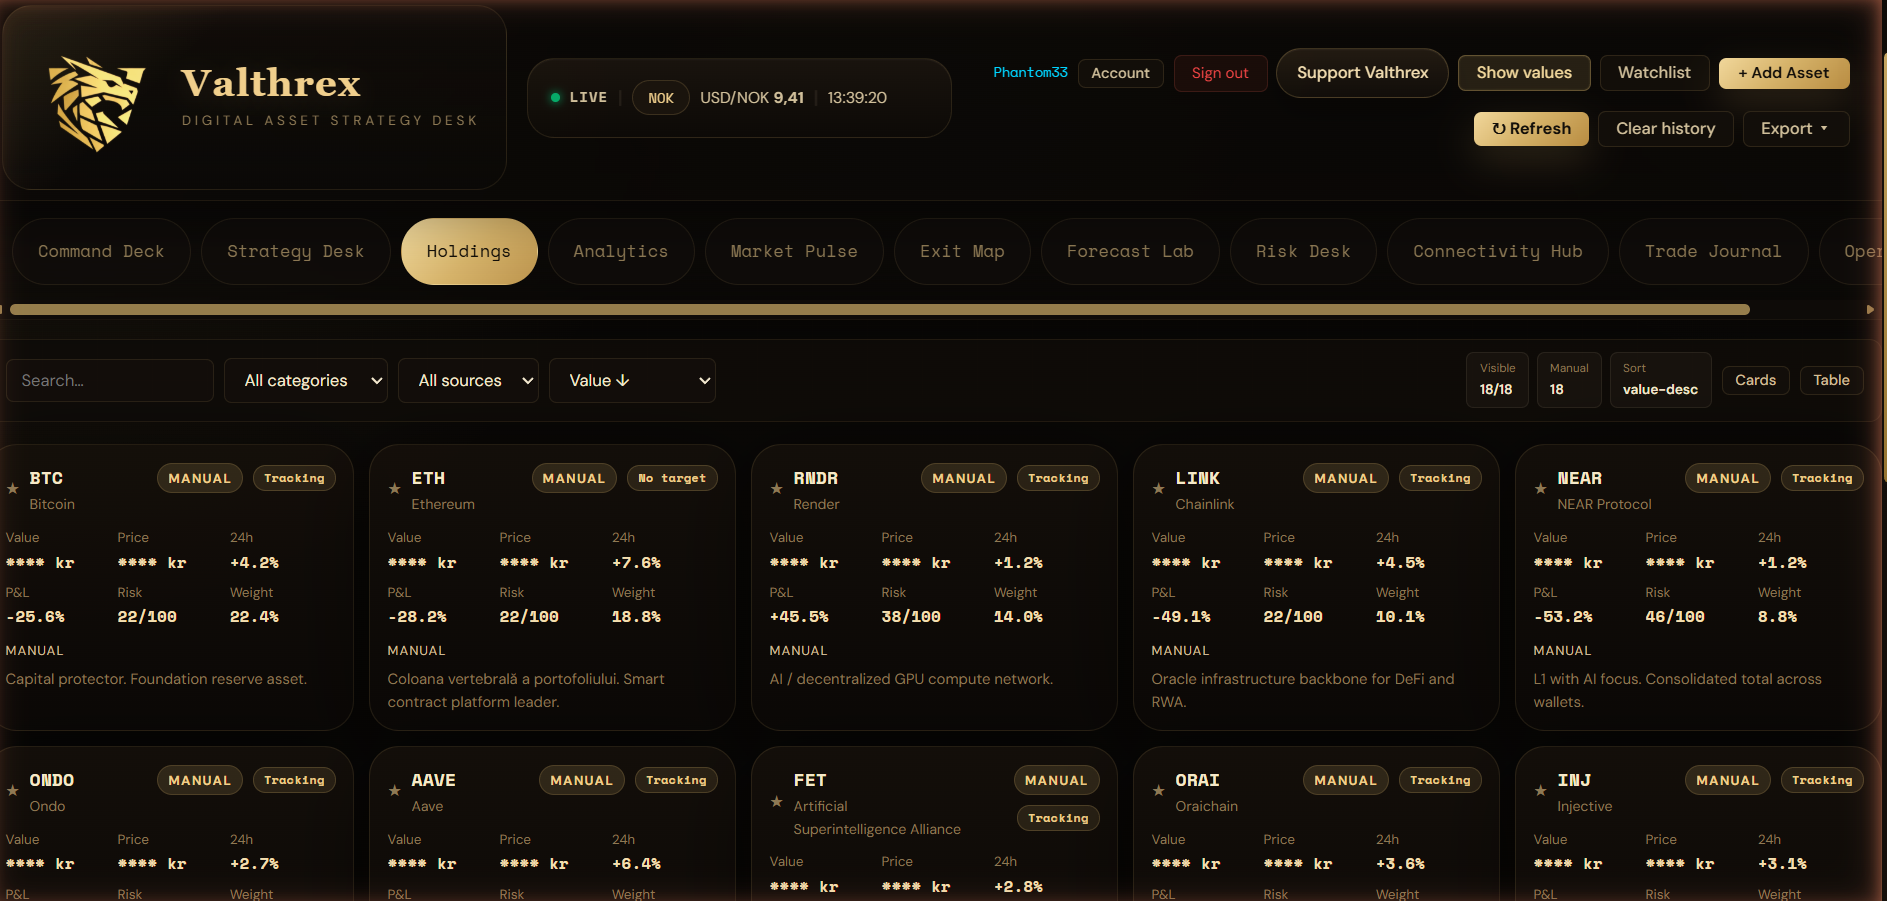Click the Add Asset button
The width and height of the screenshot is (1887, 901).
[1784, 73]
